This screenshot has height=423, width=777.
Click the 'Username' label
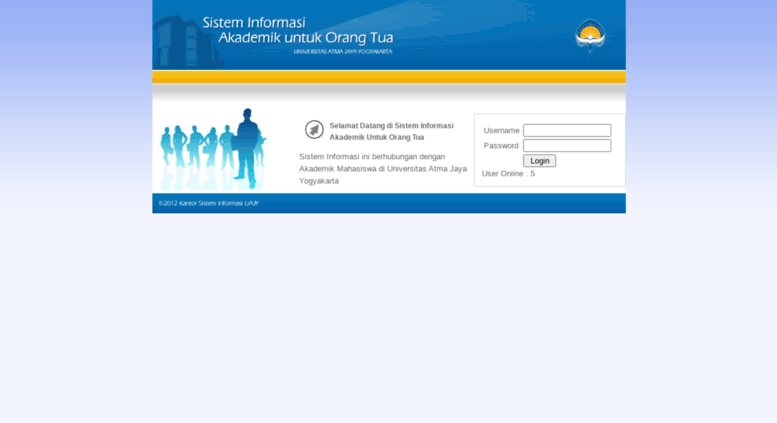pyautogui.click(x=501, y=130)
